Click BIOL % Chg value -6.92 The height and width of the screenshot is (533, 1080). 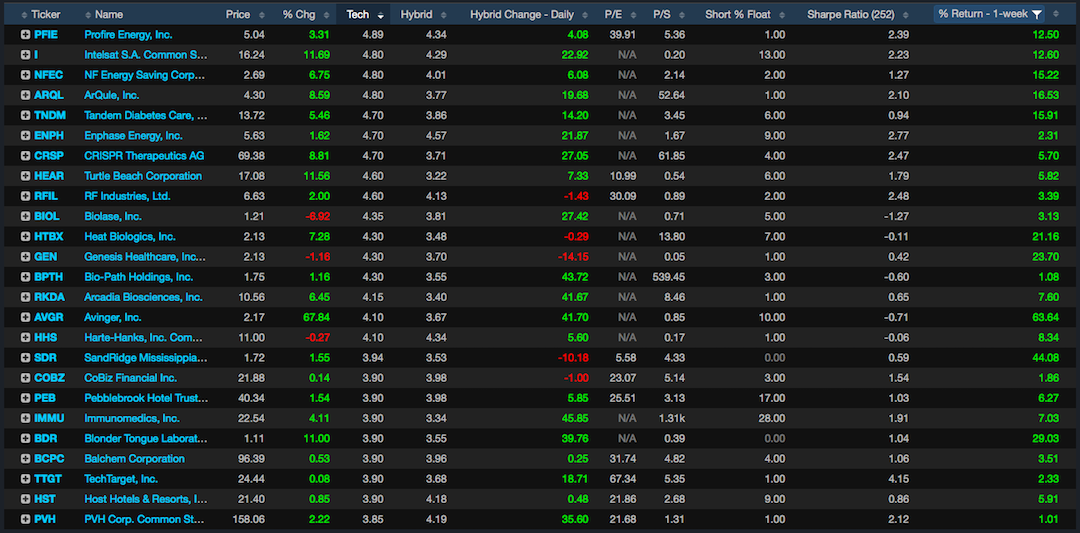click(x=318, y=216)
